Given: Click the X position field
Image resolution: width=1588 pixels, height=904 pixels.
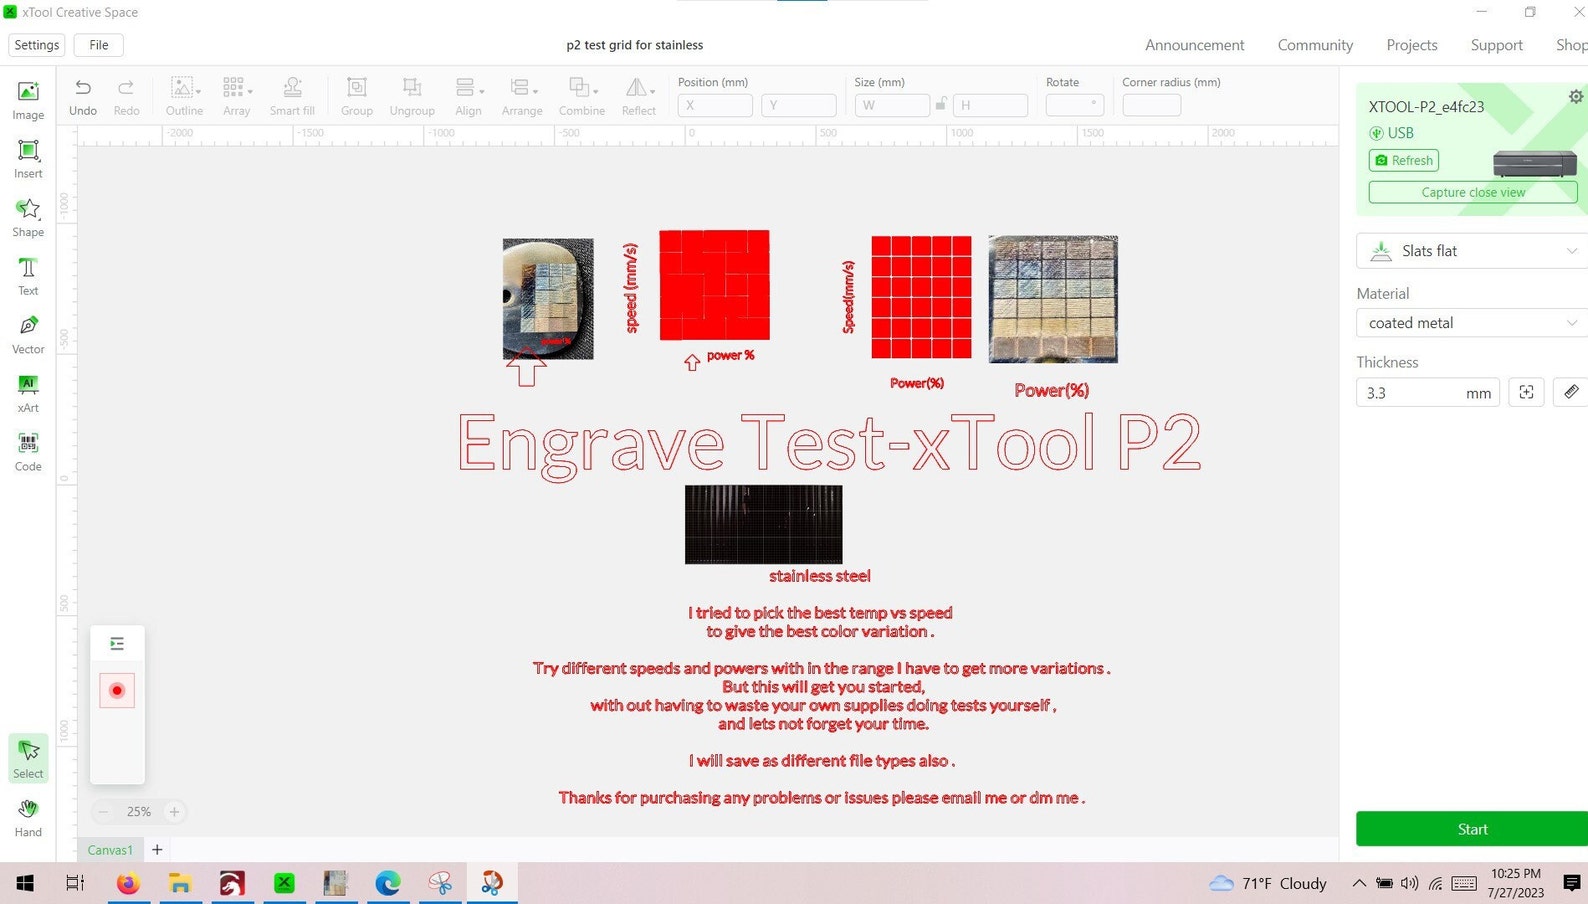Looking at the screenshot, I should click(715, 105).
